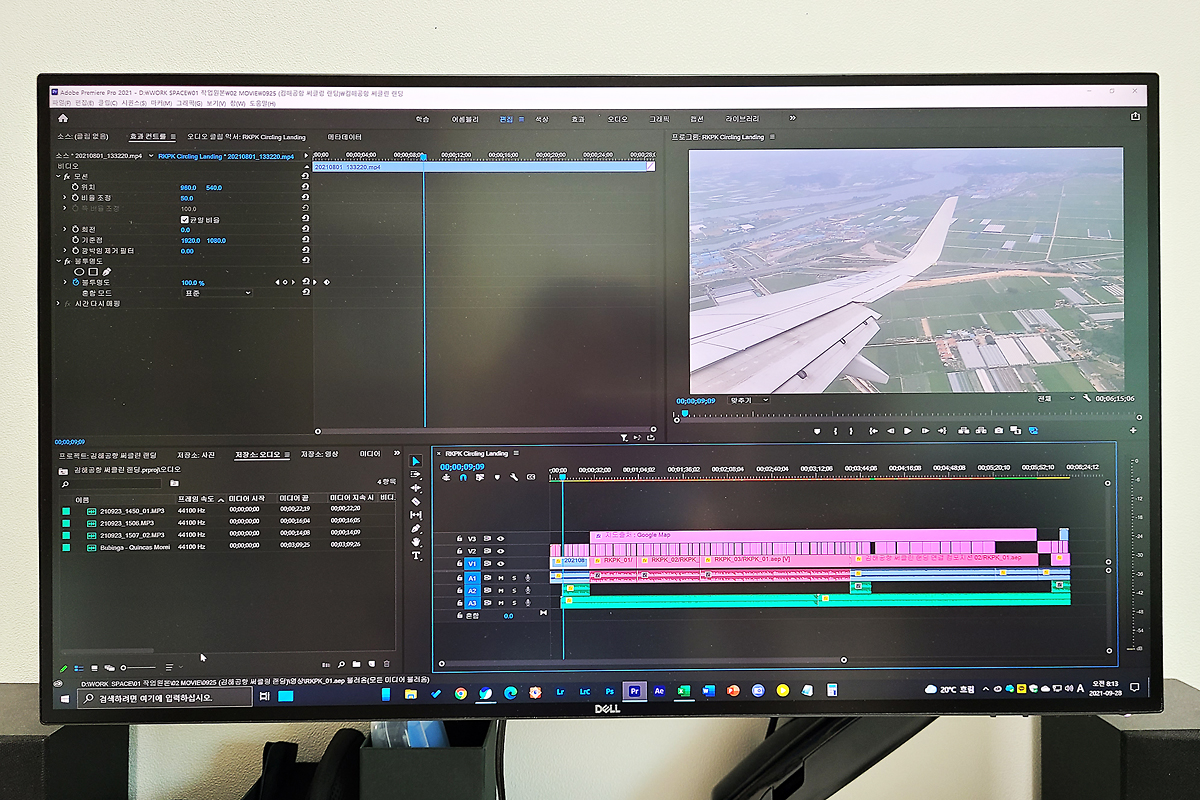This screenshot has height=800, width=1200.
Task: Select the Selection tool arrow
Action: click(417, 461)
